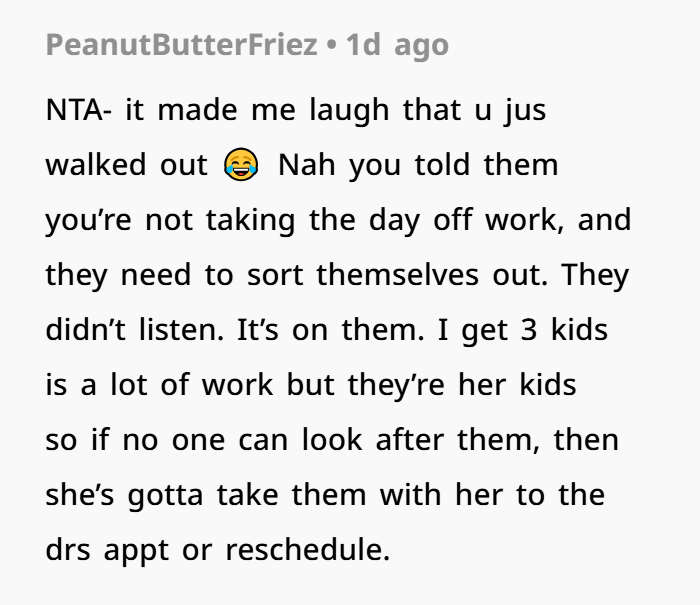Click the text "drs appt"

pos(121,550)
